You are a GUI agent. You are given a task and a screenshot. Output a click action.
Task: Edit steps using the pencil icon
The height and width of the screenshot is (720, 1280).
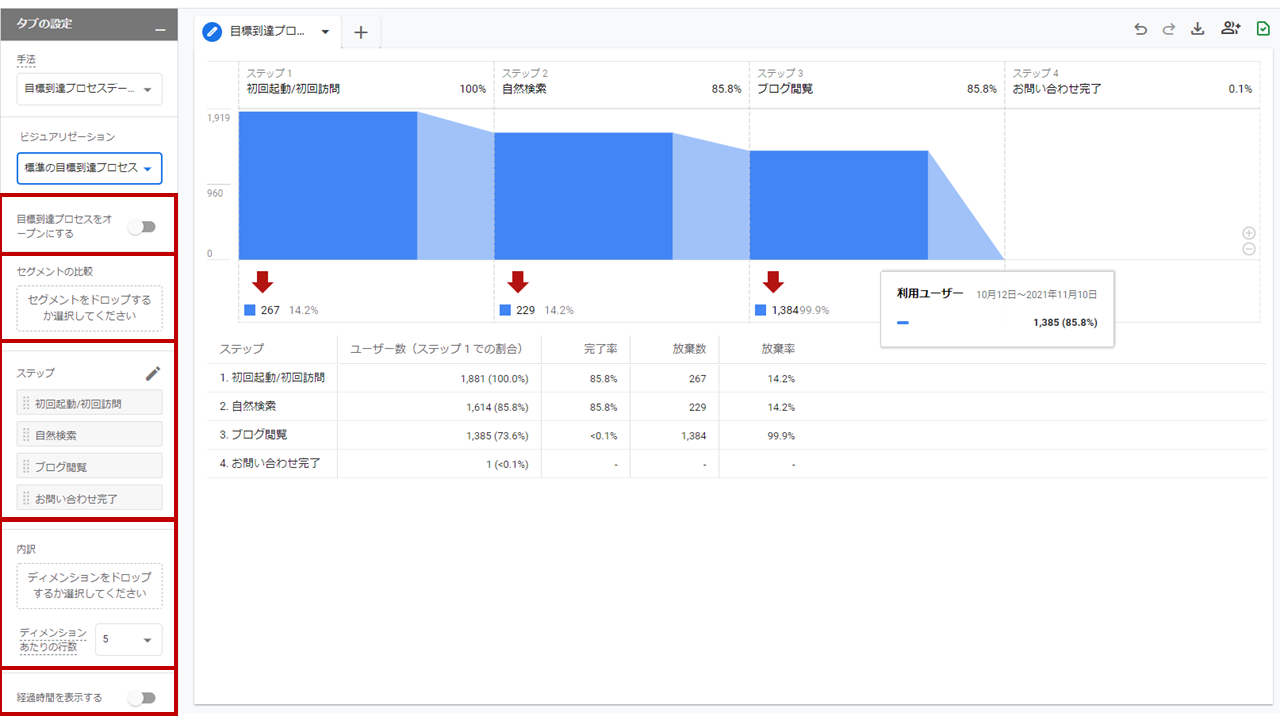(x=153, y=373)
